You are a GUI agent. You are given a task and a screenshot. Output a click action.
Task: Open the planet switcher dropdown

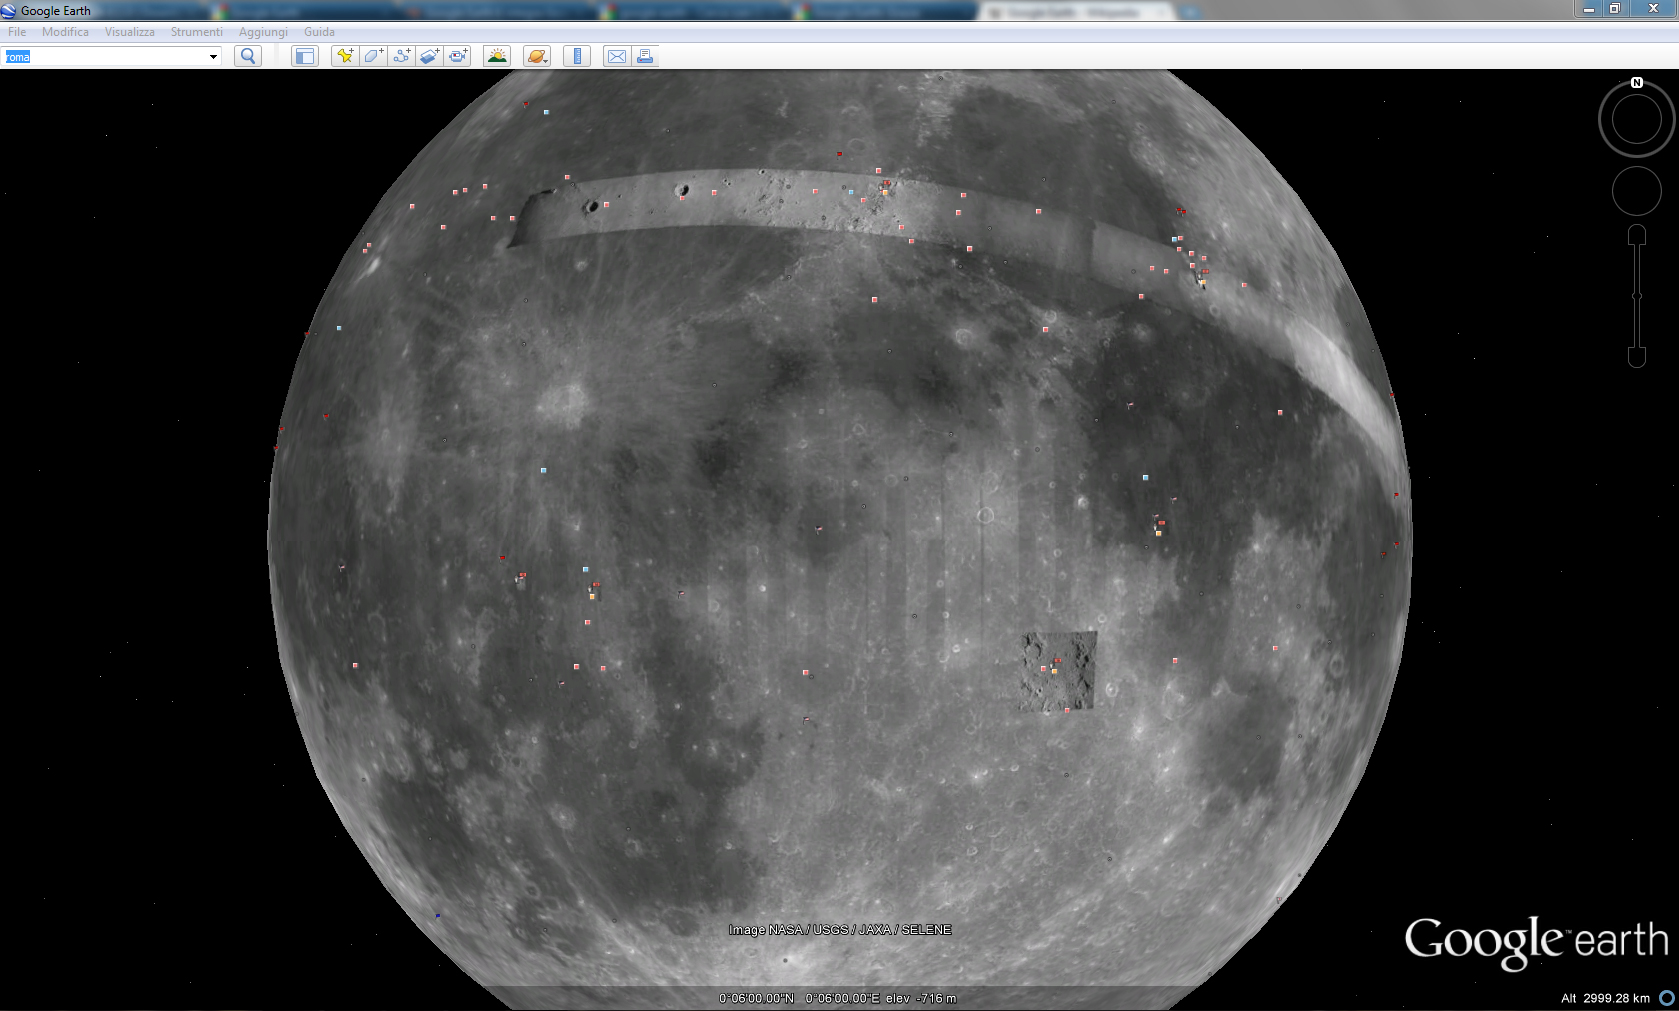[x=537, y=56]
